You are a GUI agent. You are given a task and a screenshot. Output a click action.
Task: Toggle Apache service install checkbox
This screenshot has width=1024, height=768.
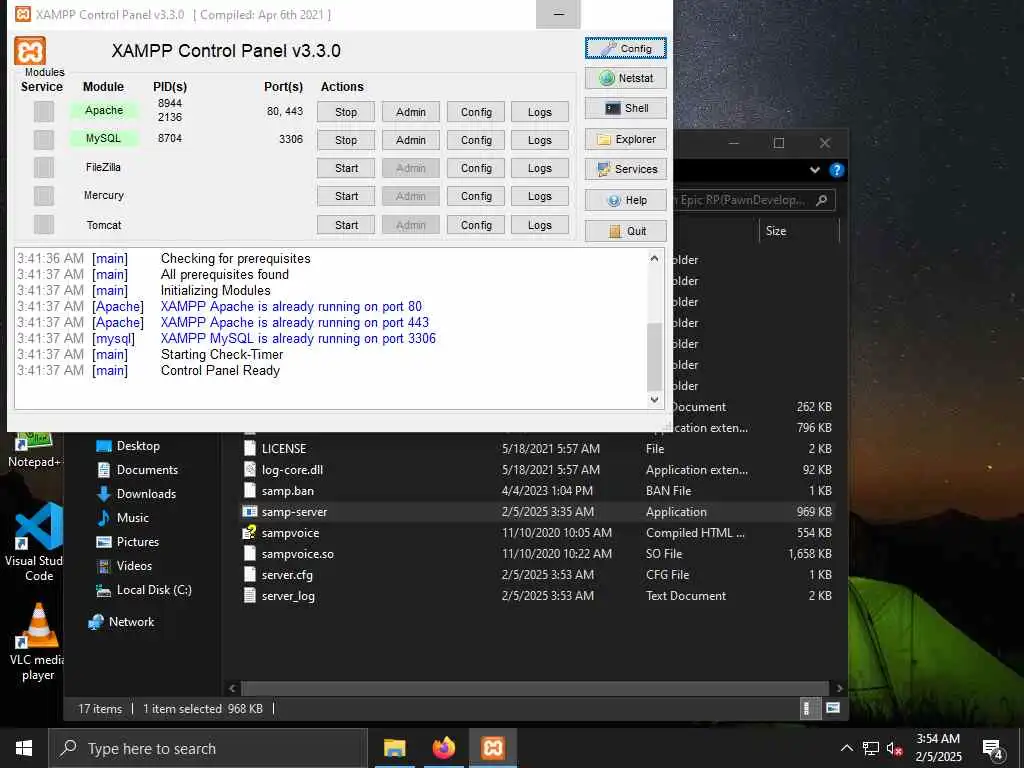(44, 111)
